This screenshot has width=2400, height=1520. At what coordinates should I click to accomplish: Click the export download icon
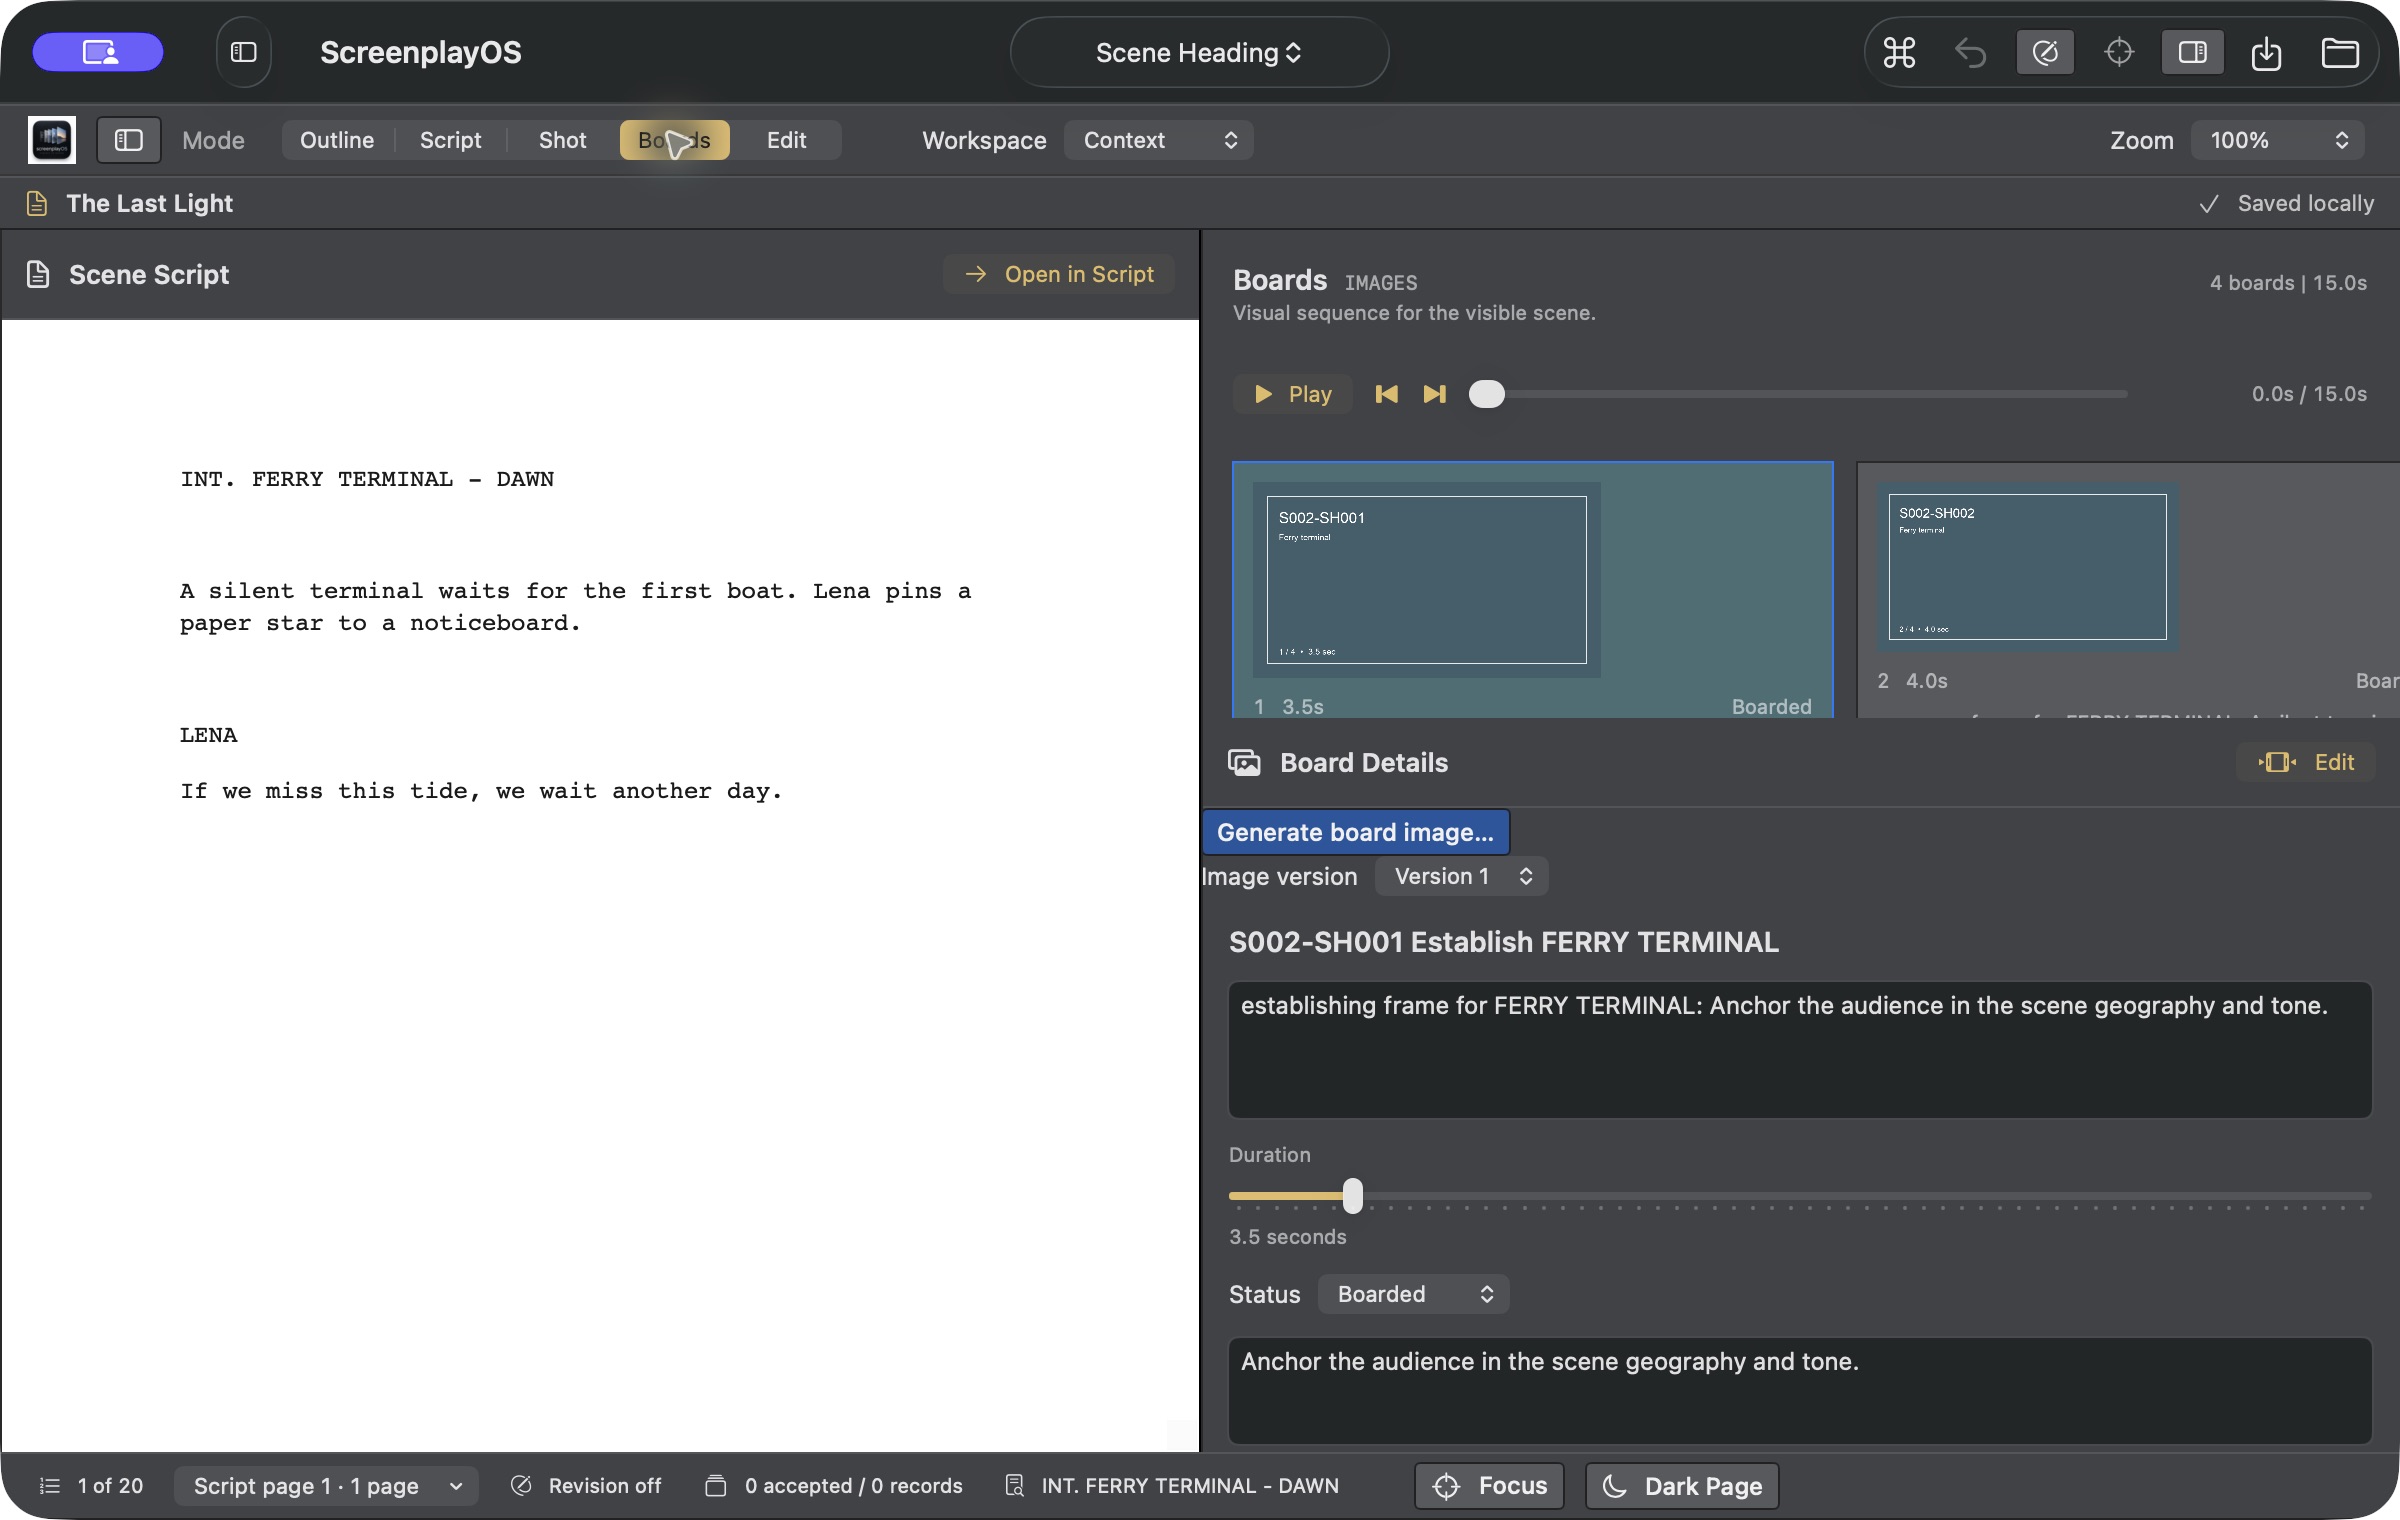click(2266, 52)
